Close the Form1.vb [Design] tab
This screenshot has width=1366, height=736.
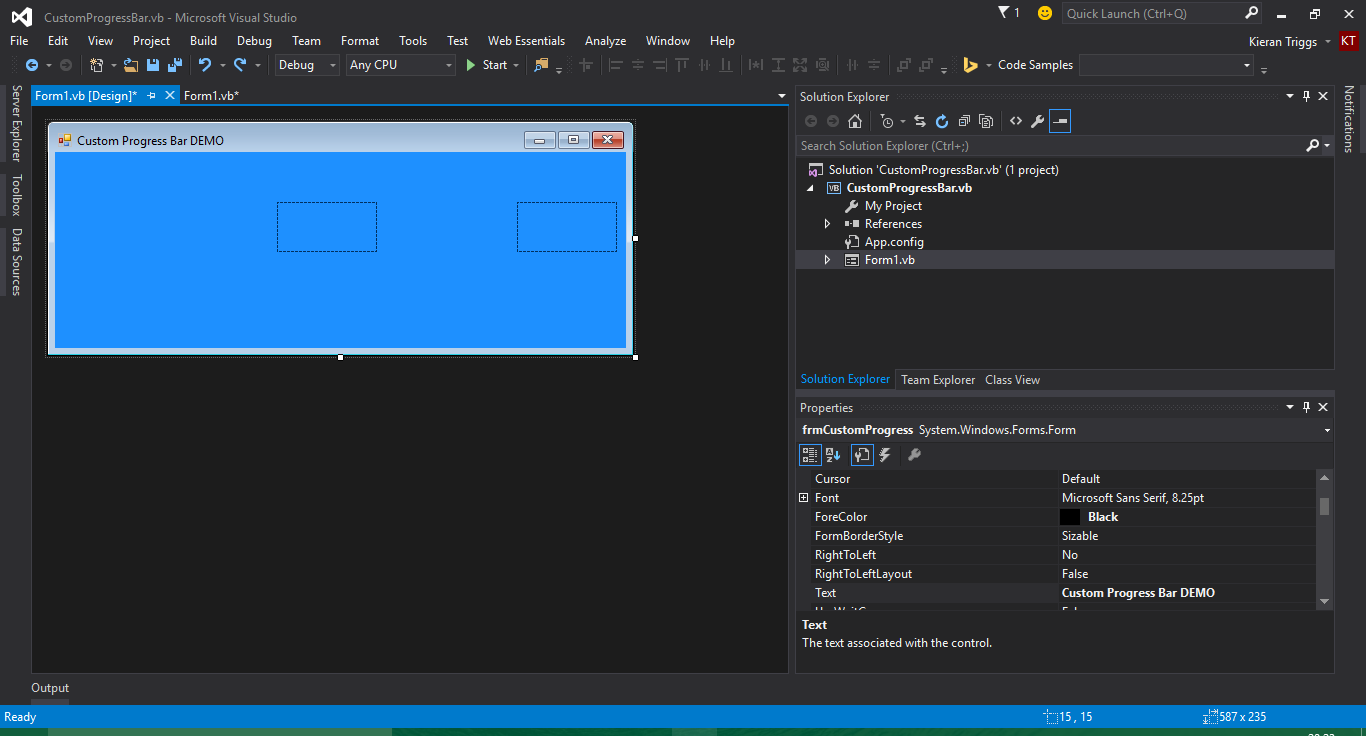170,96
